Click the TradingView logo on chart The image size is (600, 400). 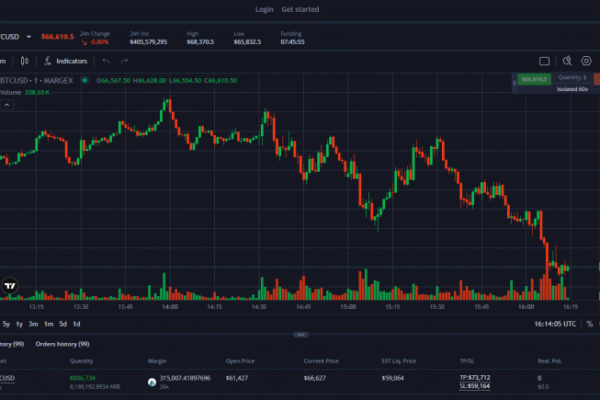(x=11, y=285)
